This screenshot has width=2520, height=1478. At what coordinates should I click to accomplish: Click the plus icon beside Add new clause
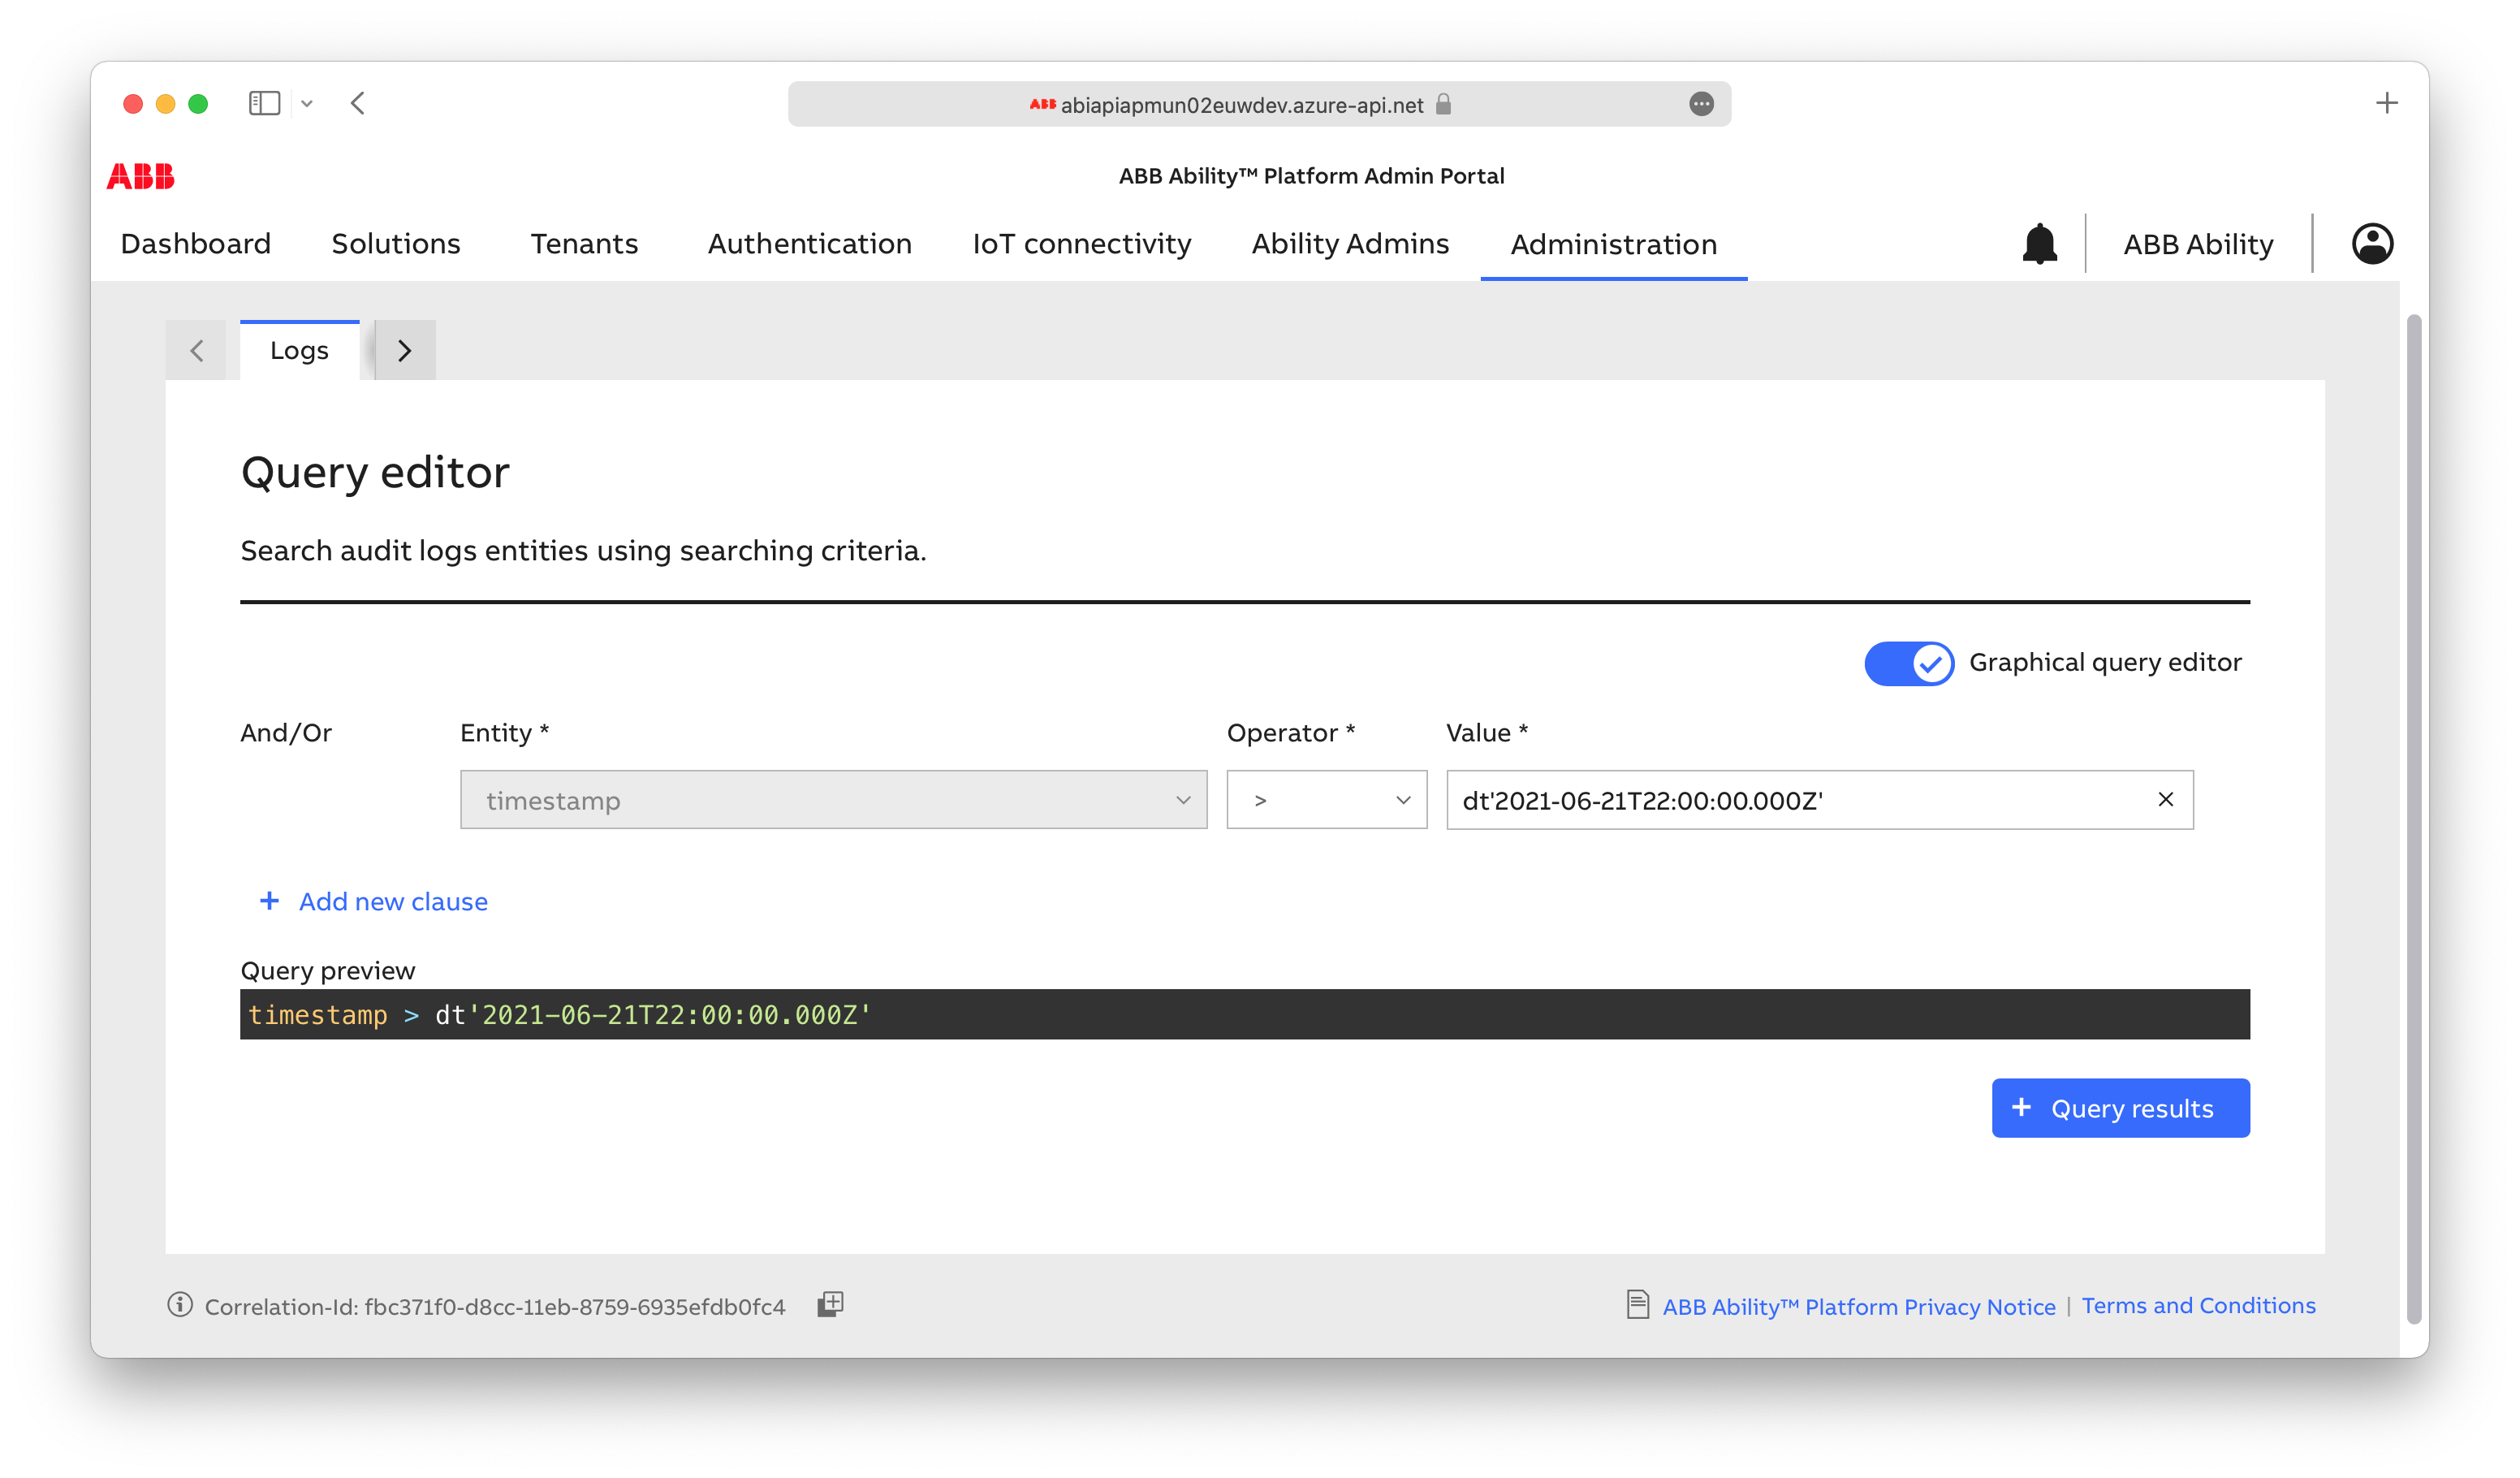269,901
